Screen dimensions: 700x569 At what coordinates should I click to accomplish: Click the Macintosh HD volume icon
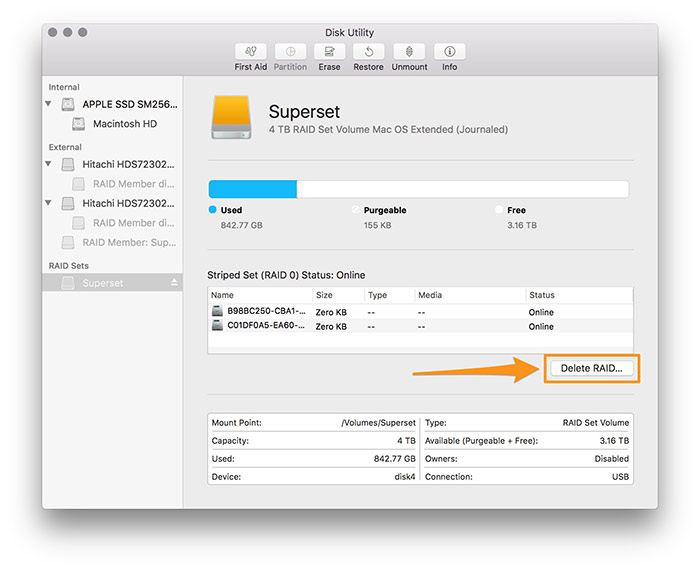[79, 124]
